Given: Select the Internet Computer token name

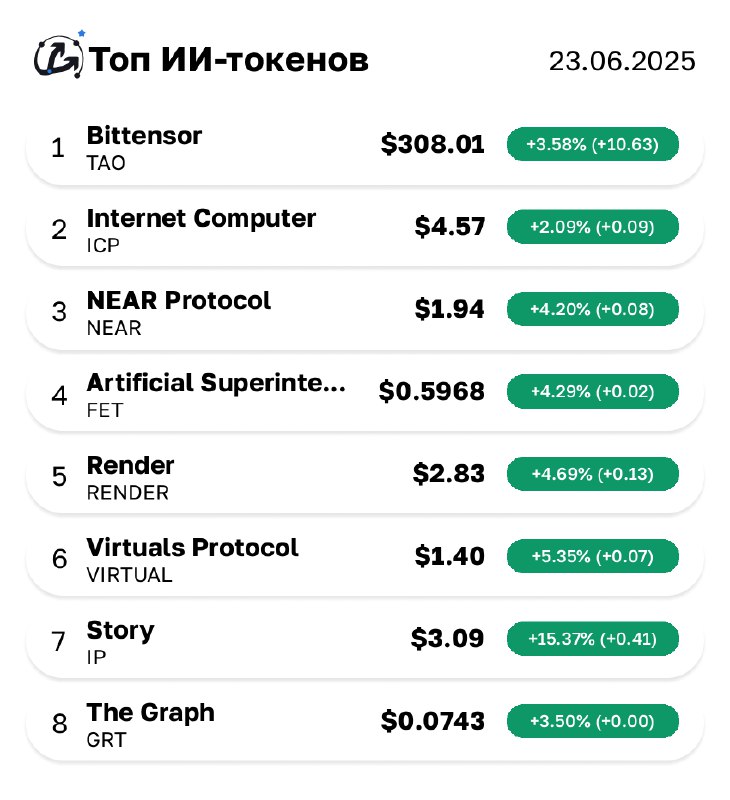Looking at the screenshot, I should (x=201, y=218).
